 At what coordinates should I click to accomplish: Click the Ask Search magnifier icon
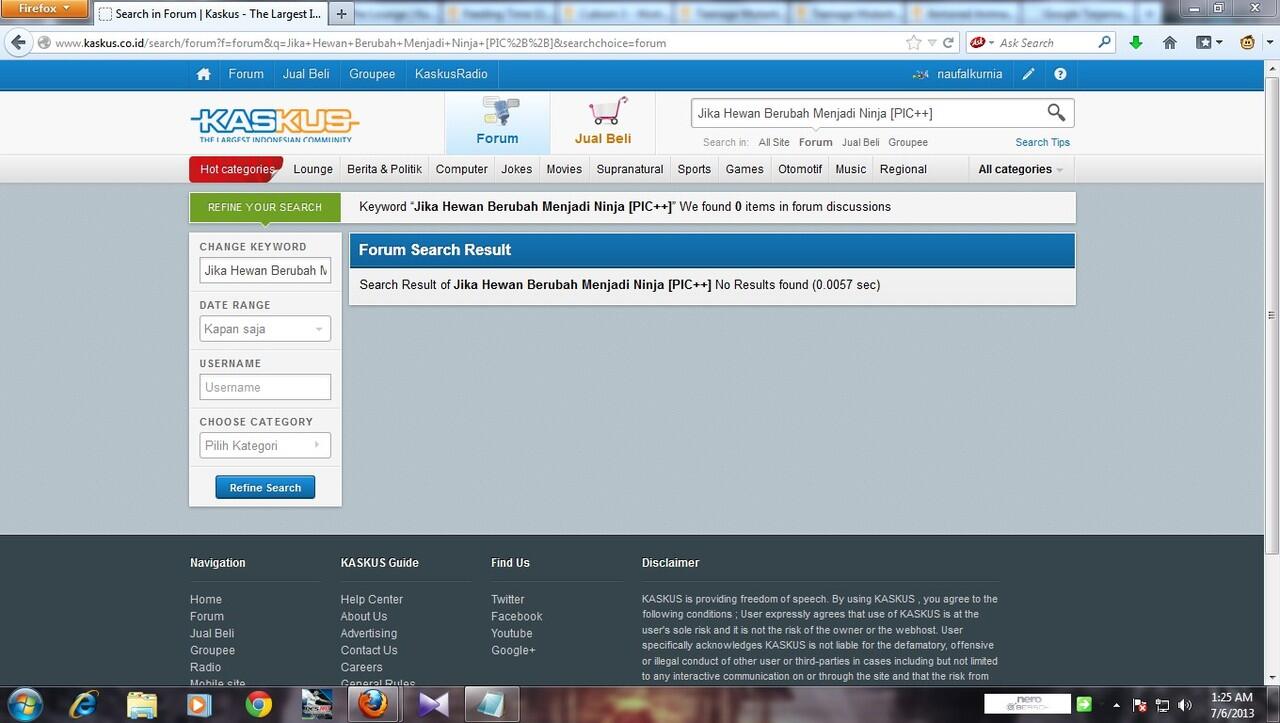(x=1104, y=42)
